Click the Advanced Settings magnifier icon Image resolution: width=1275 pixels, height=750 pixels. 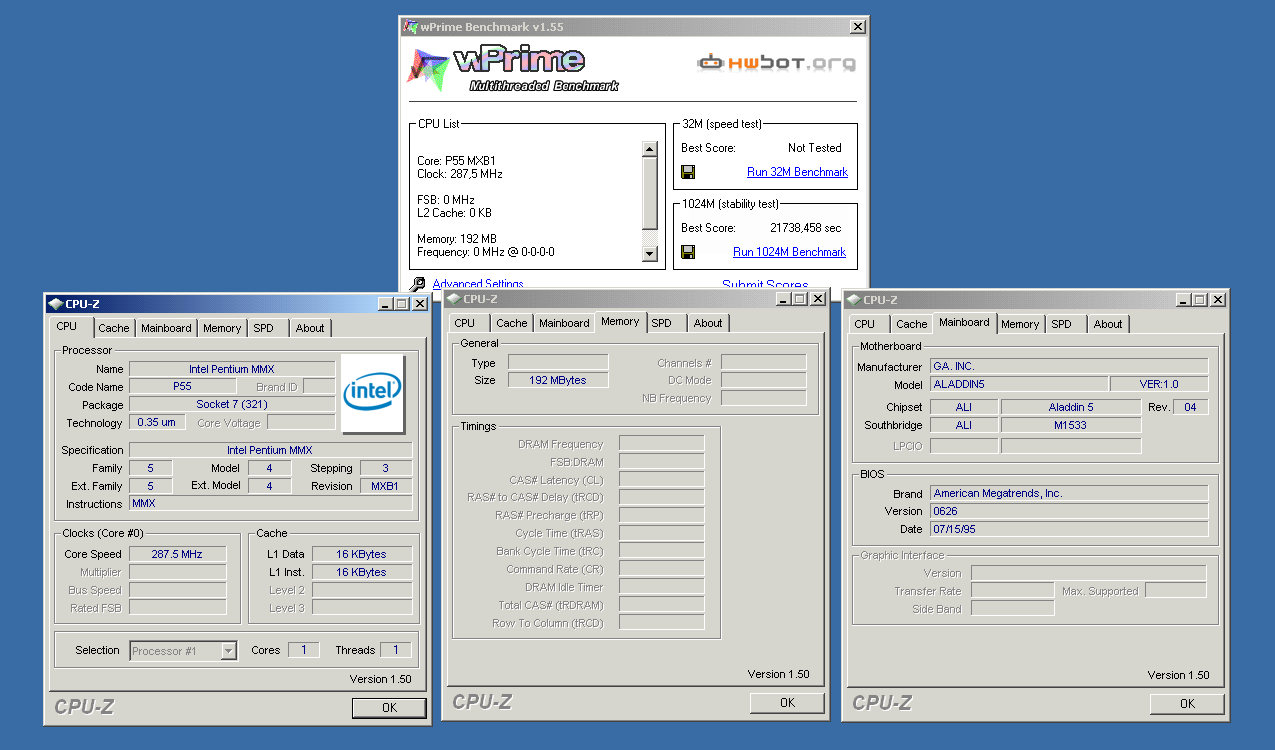(418, 285)
